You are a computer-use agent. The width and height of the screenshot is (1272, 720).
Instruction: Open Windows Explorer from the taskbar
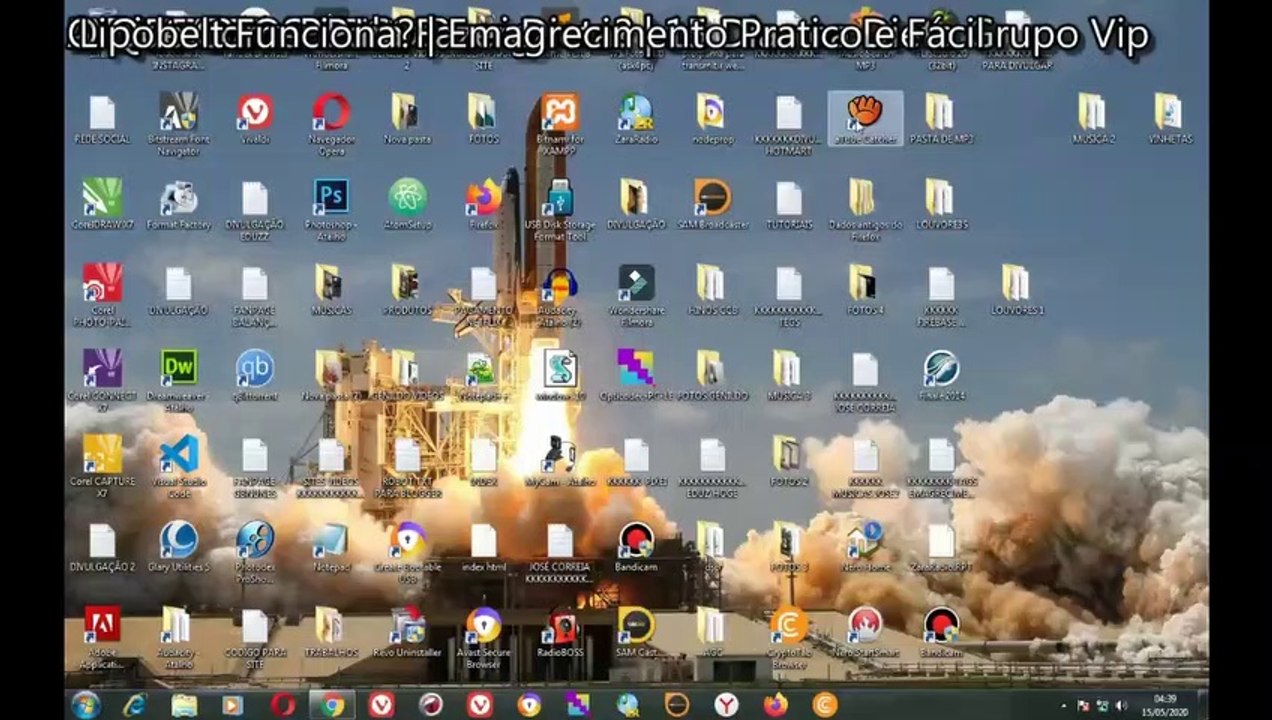[x=184, y=704]
